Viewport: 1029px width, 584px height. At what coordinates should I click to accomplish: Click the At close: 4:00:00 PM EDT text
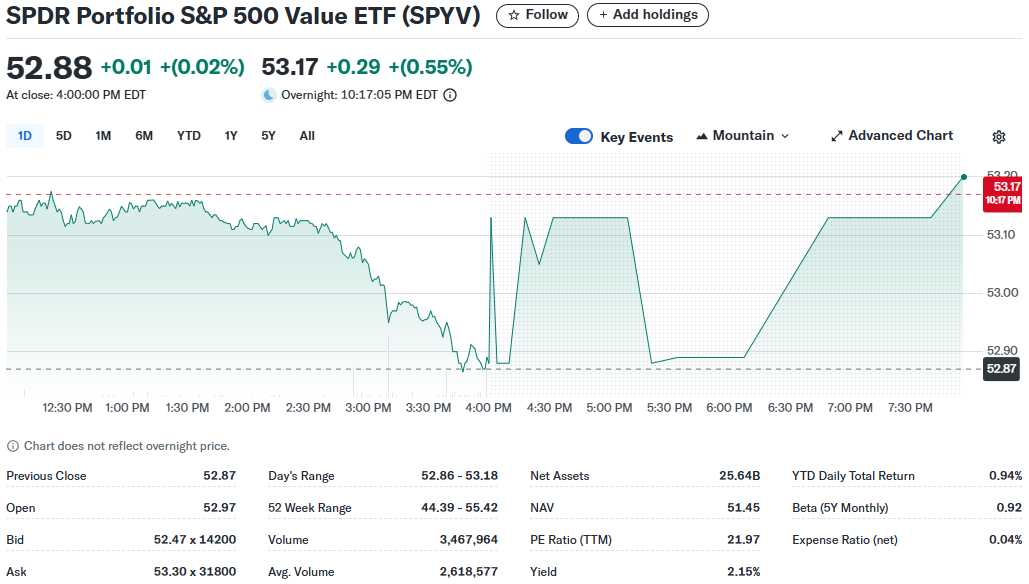(76, 95)
